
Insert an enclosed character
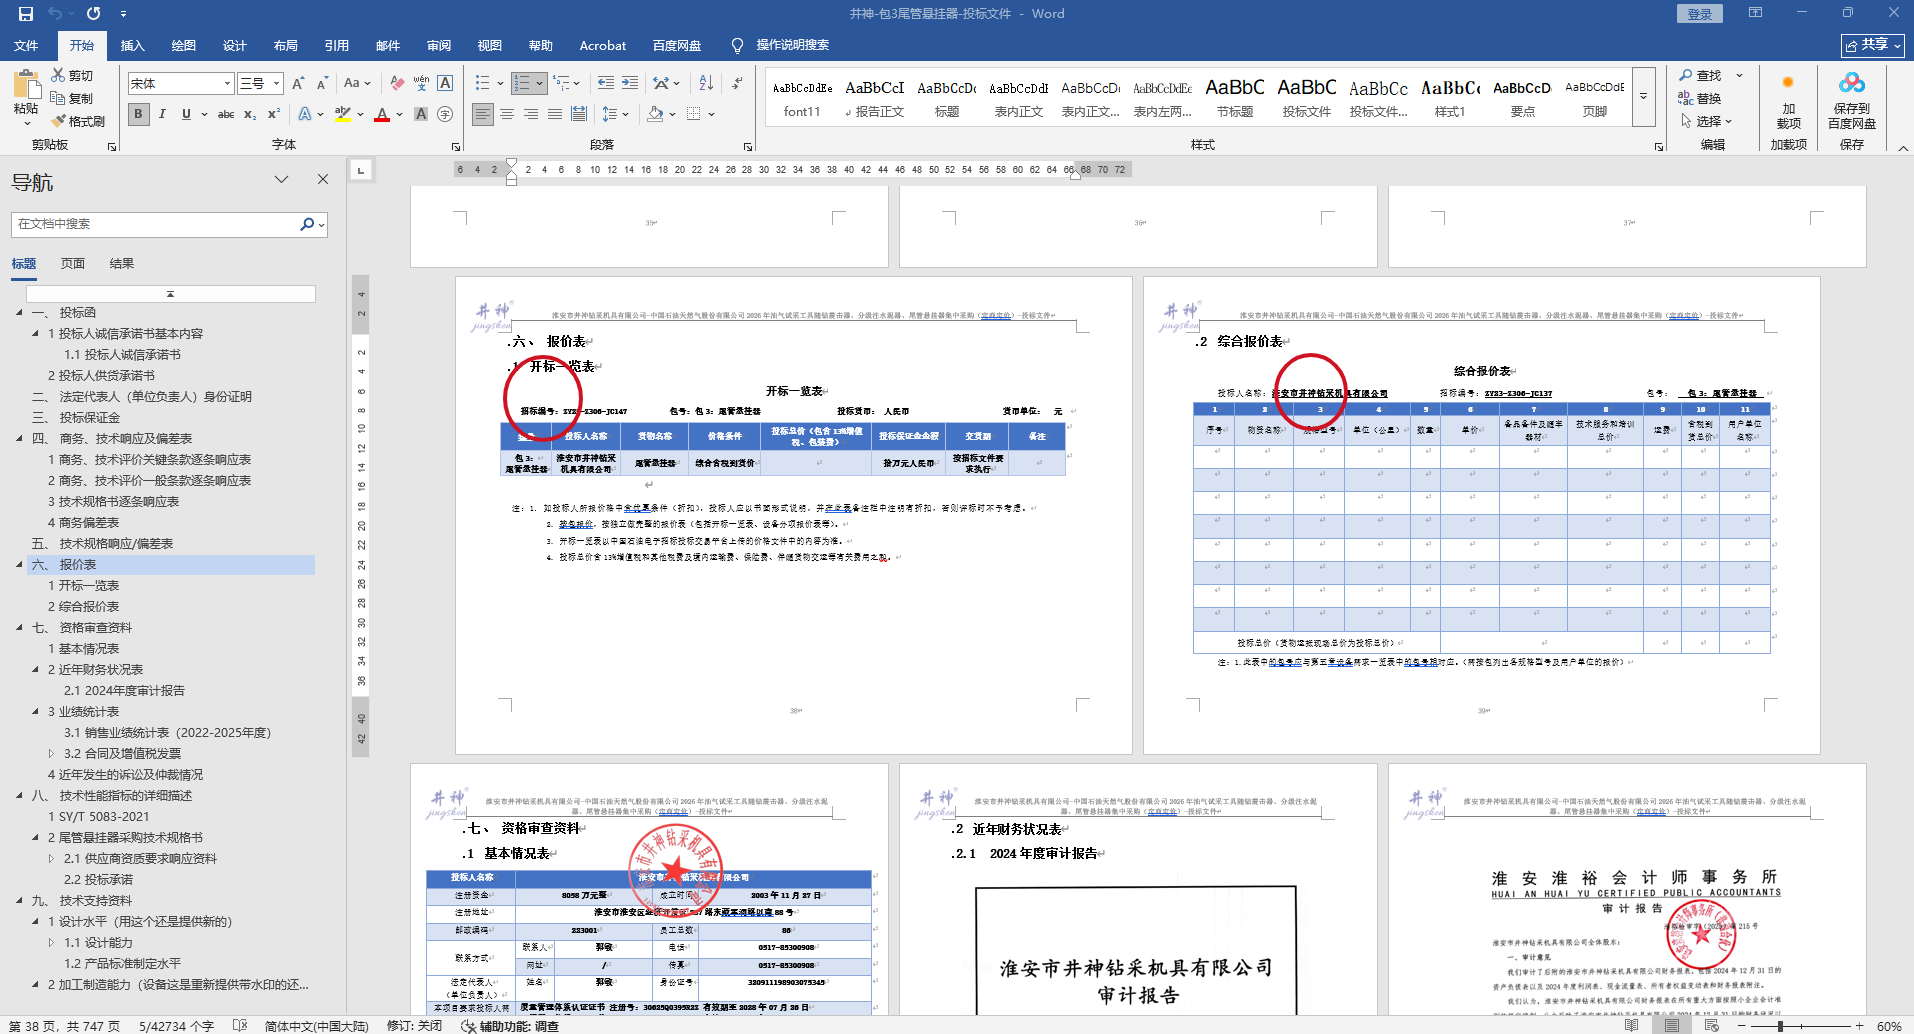coord(445,114)
